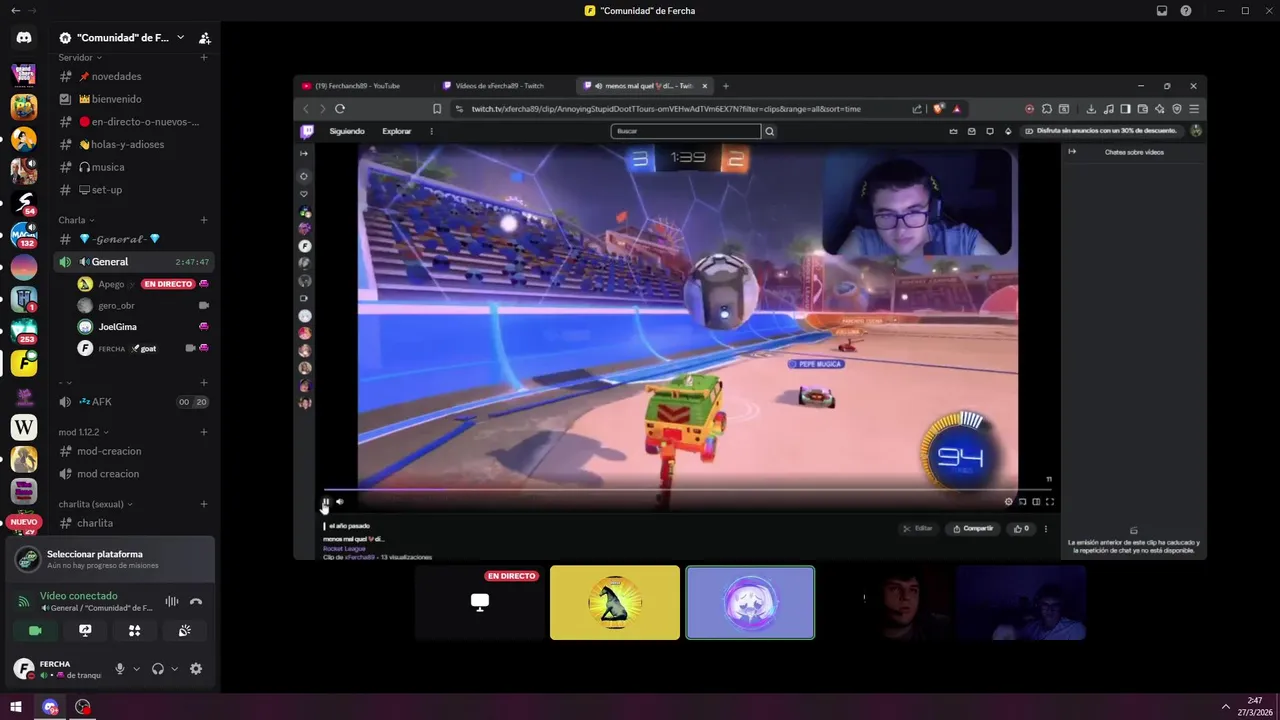1280x720 pixels.
Task: Pause the Twitch clip
Action: (326, 502)
